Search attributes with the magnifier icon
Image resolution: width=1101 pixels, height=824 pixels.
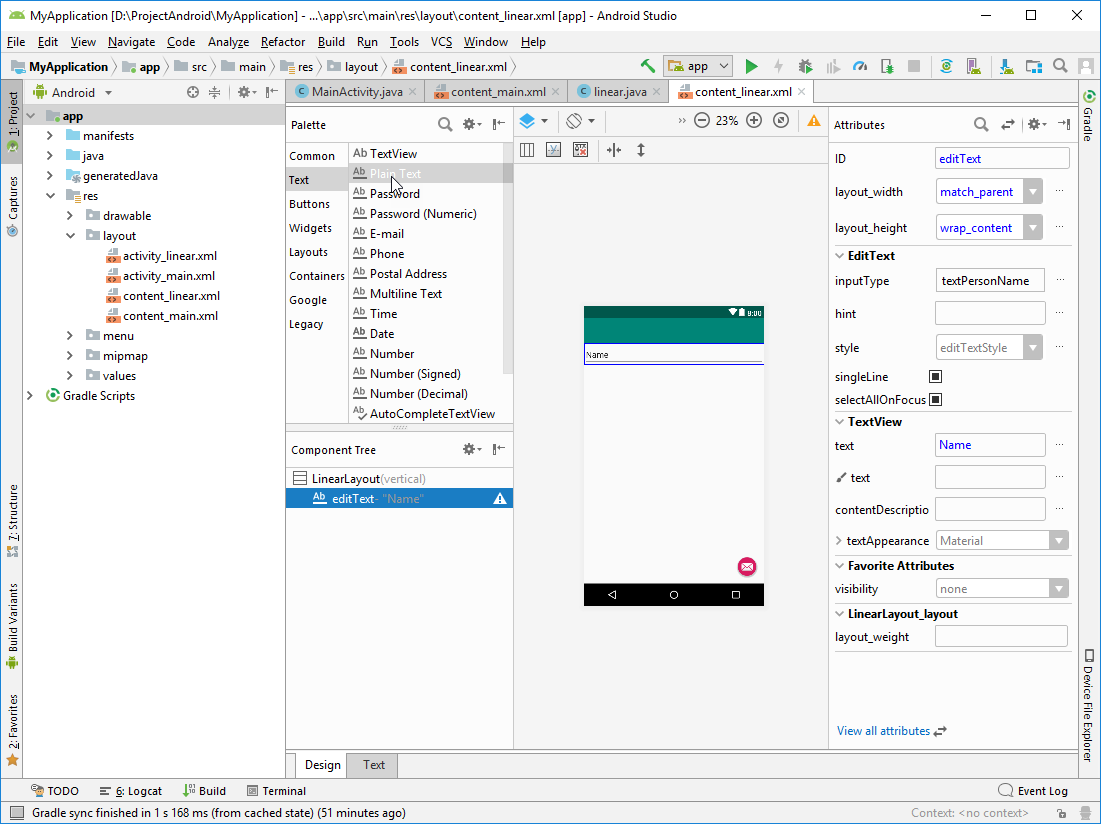[x=981, y=125]
